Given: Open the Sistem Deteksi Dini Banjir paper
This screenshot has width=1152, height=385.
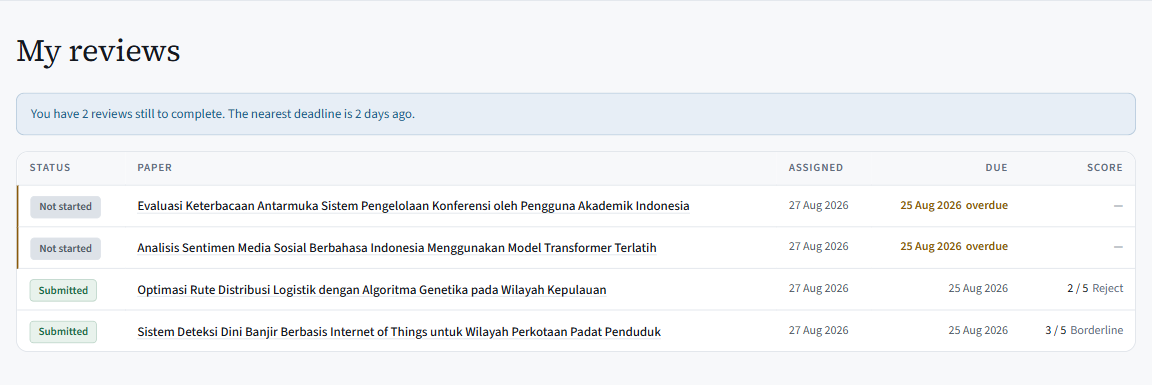Looking at the screenshot, I should pyautogui.click(x=399, y=331).
